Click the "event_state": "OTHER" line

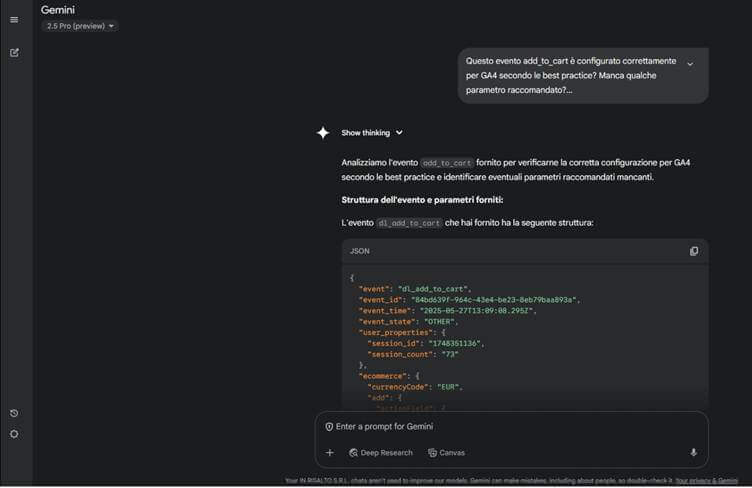click(408, 322)
